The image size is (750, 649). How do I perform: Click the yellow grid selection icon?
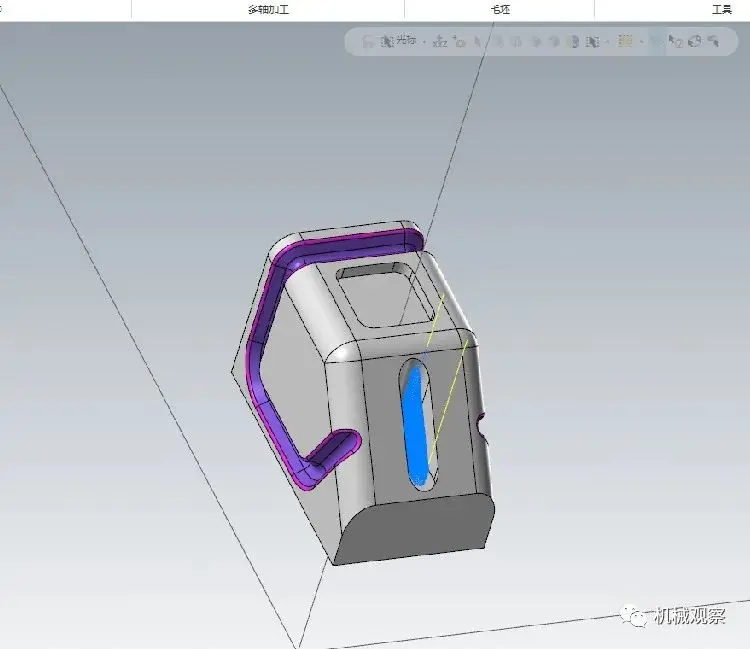(625, 41)
